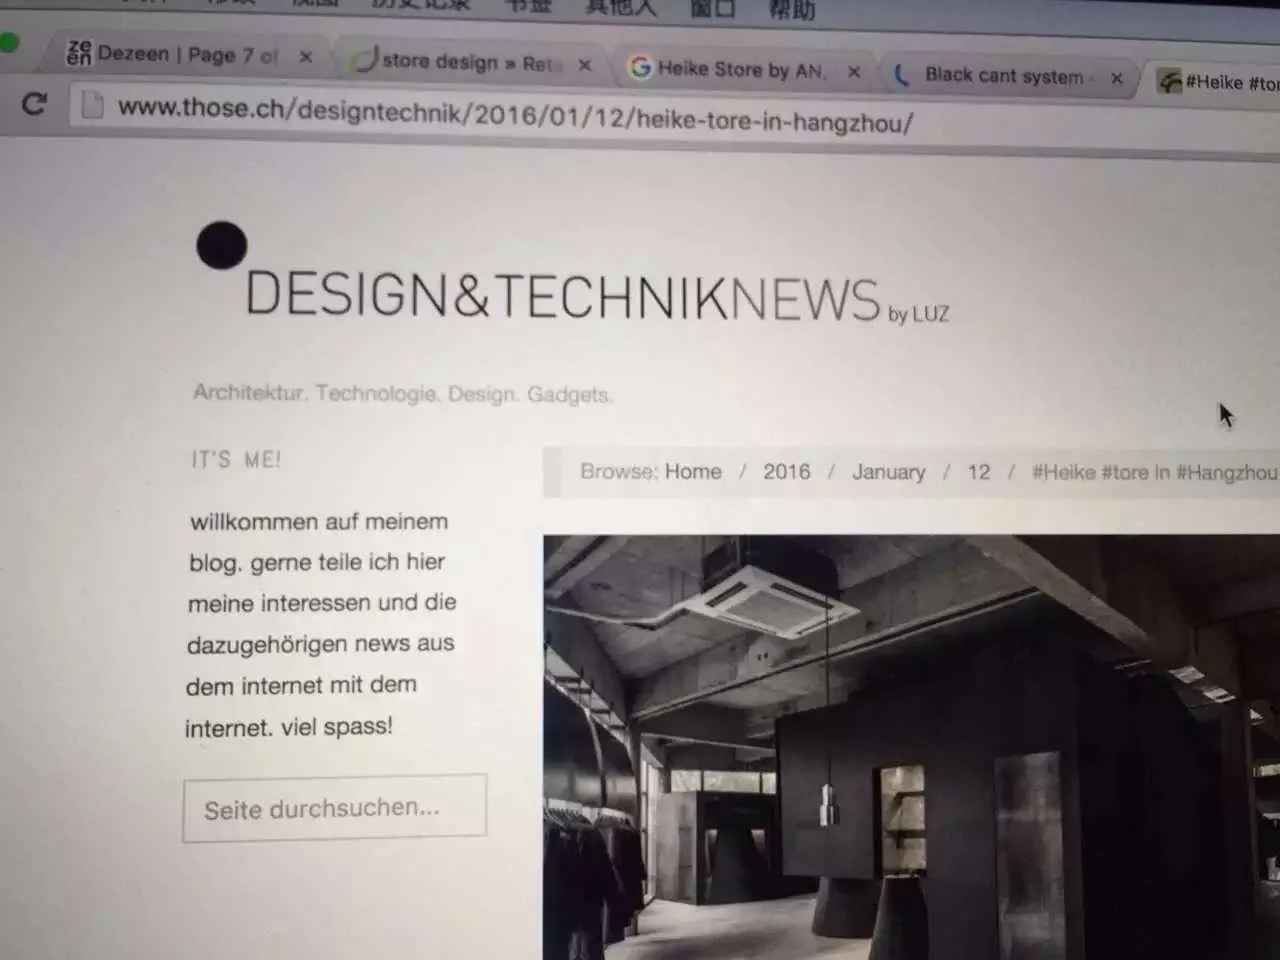Open the 其他人 menu in the menu bar
The image size is (1280, 960).
point(621,7)
